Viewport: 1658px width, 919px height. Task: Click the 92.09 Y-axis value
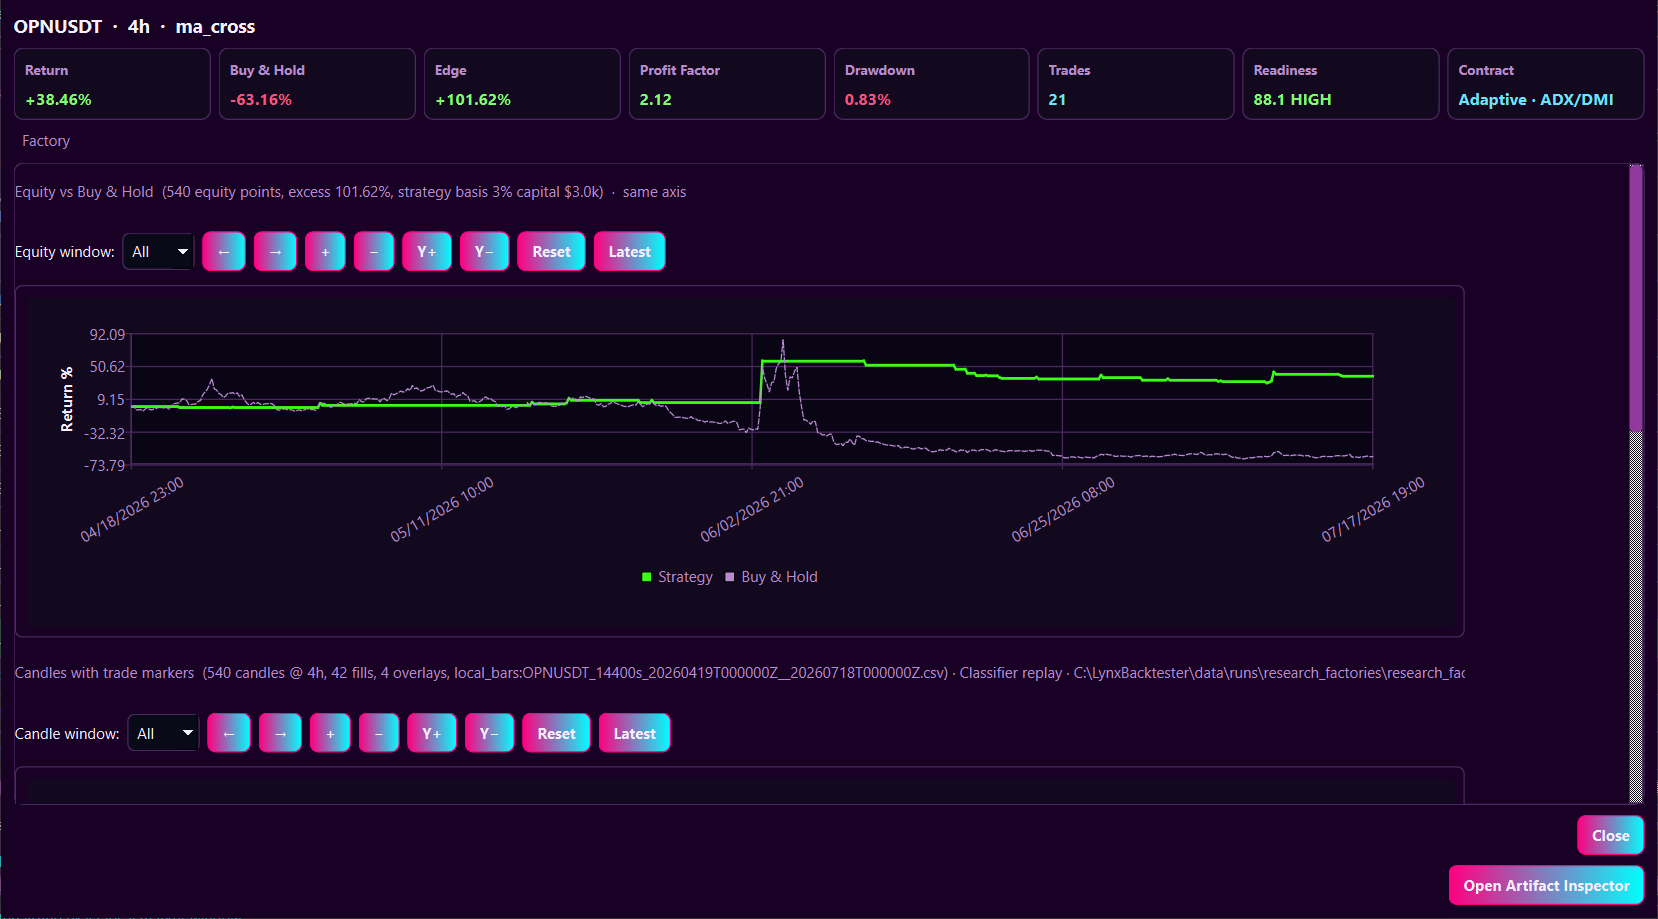tap(107, 334)
